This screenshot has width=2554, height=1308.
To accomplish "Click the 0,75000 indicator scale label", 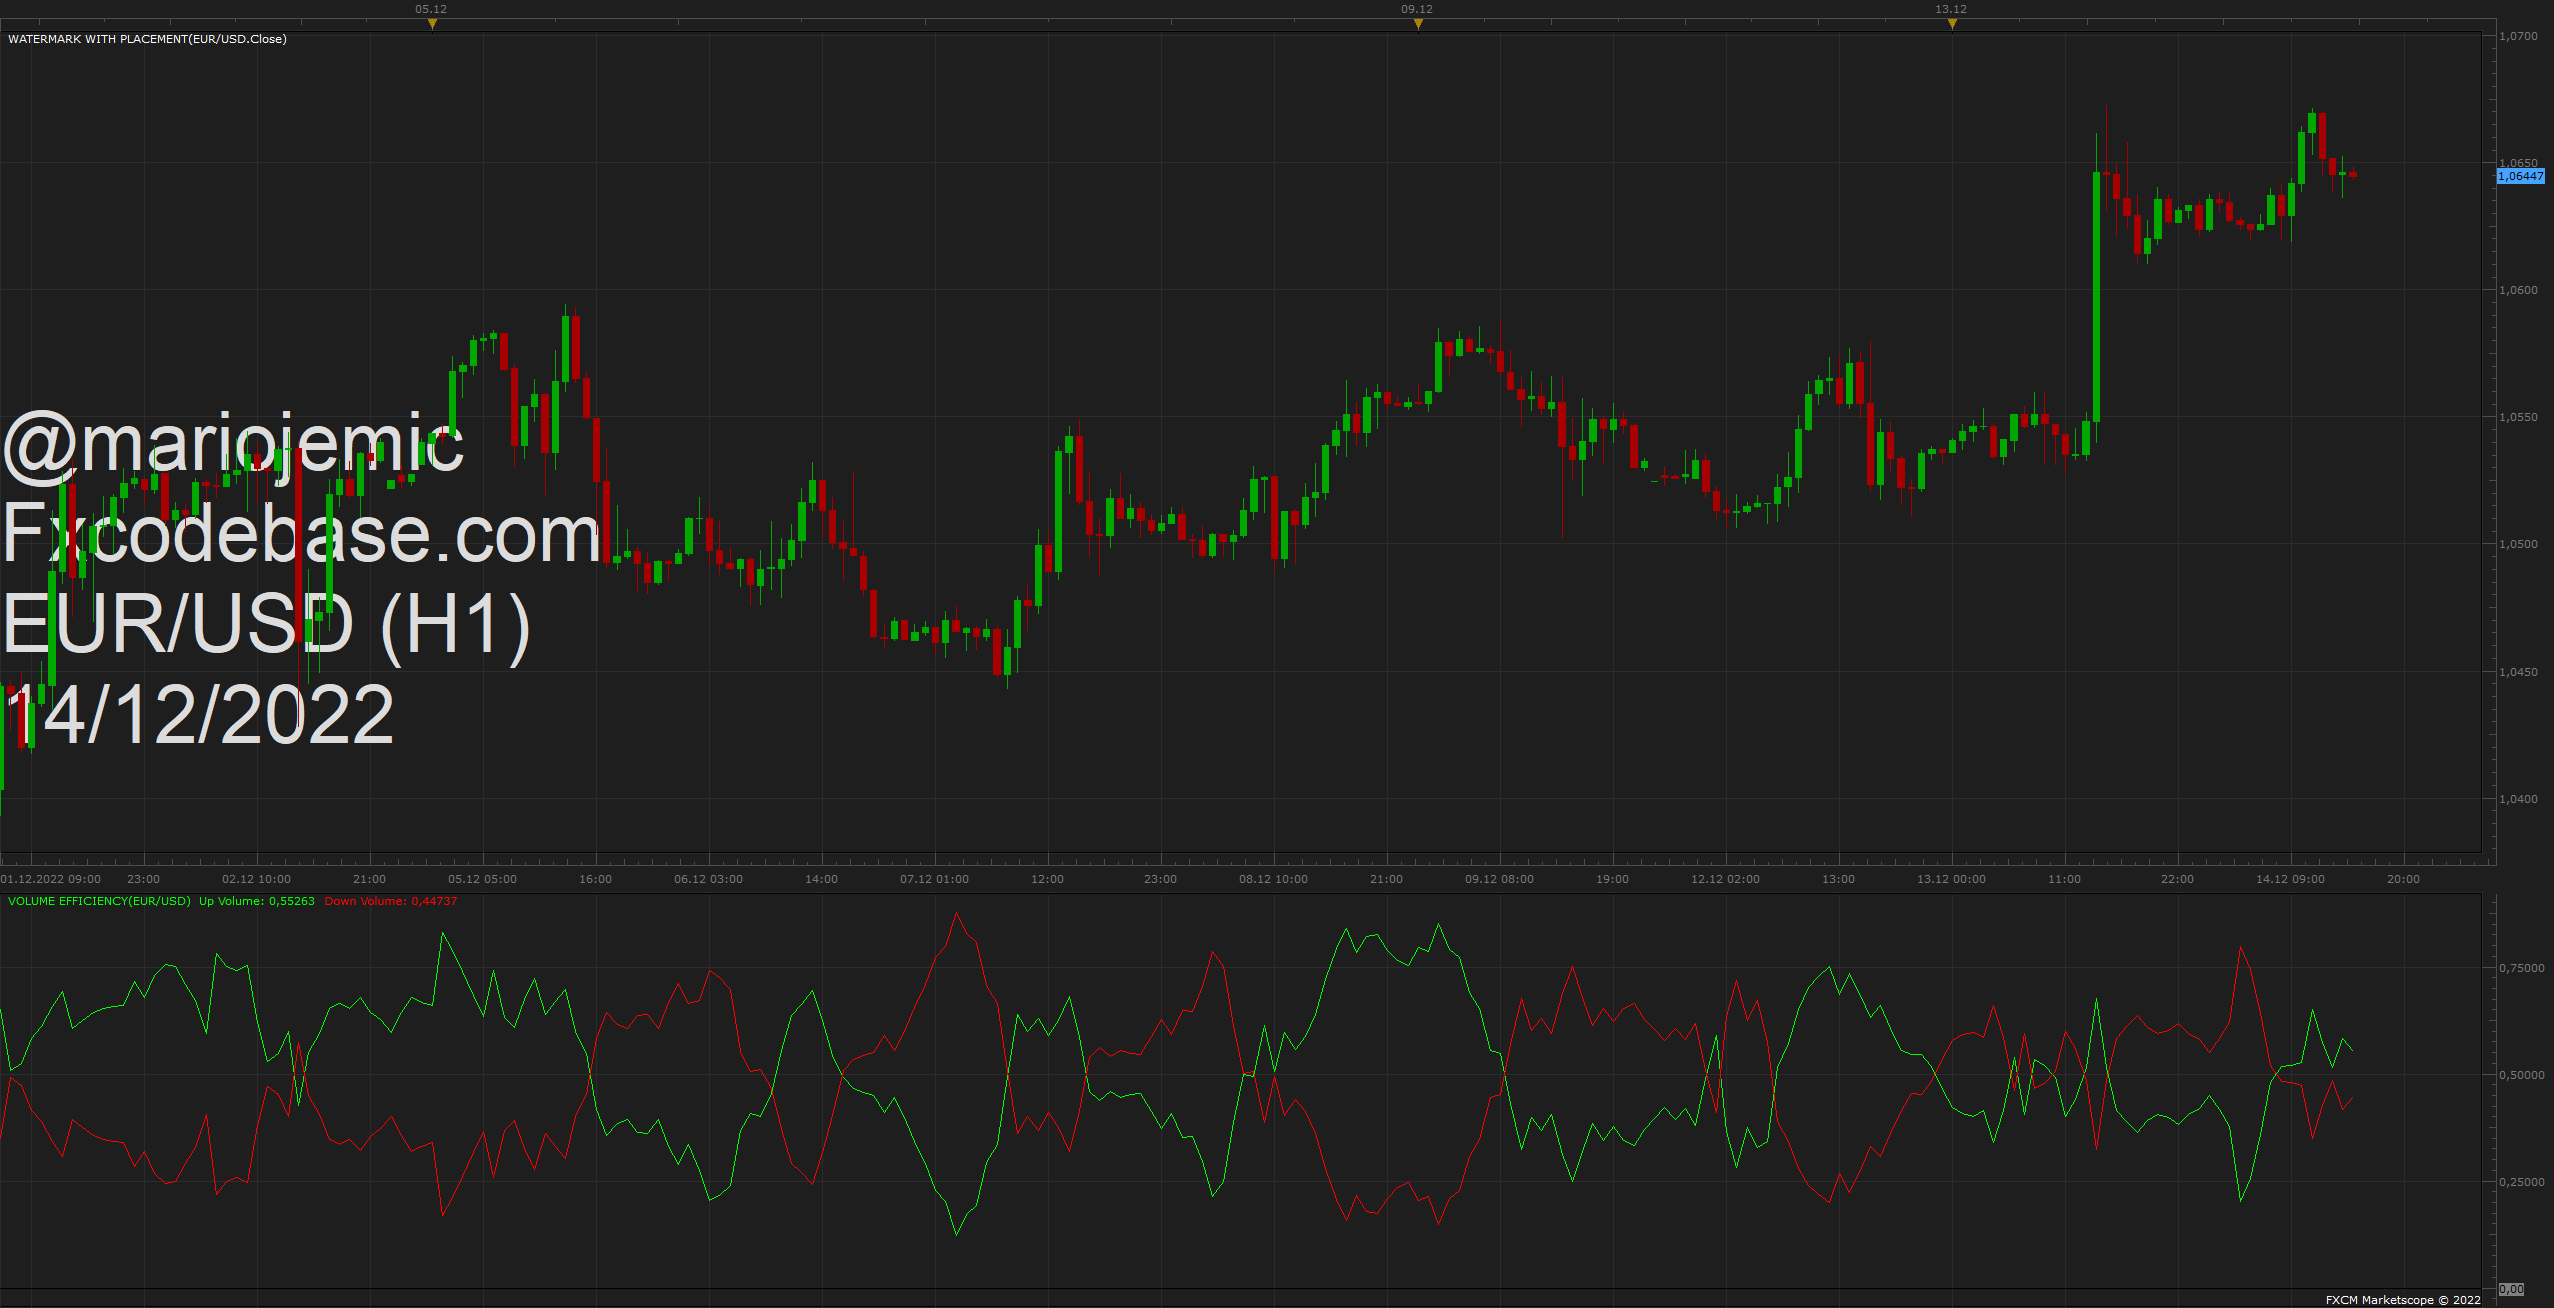I will pyautogui.click(x=2522, y=968).
